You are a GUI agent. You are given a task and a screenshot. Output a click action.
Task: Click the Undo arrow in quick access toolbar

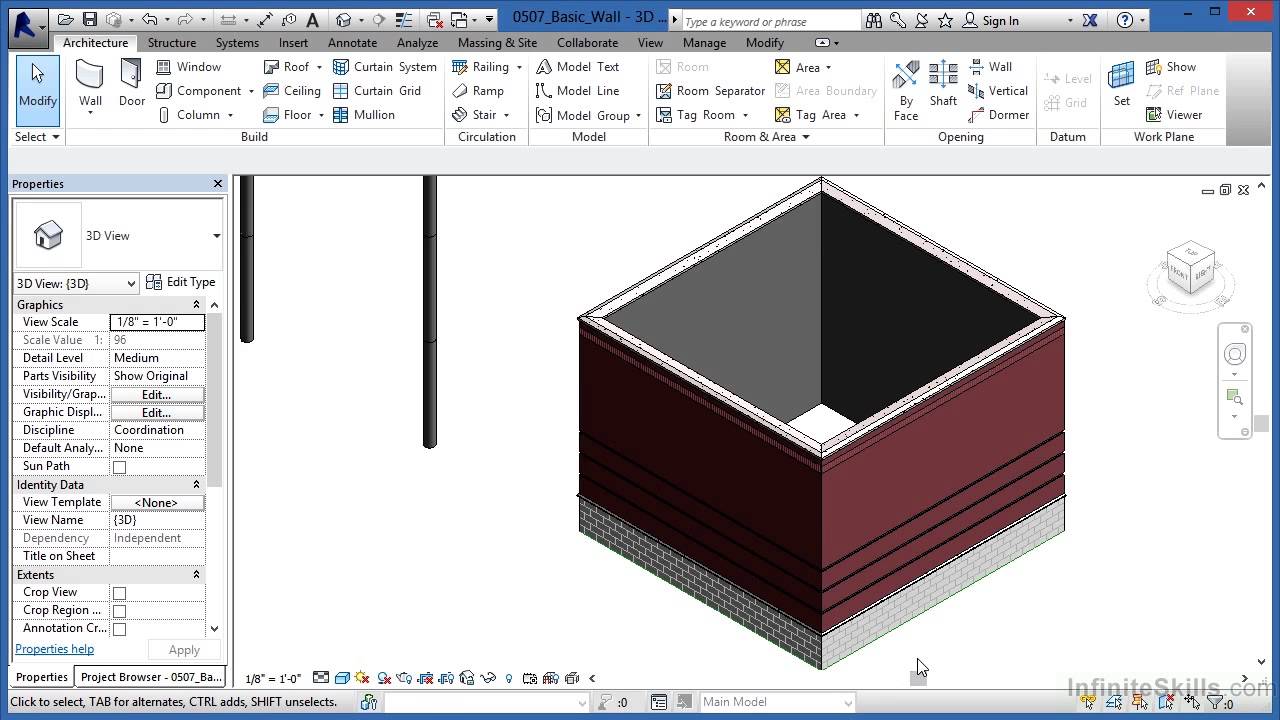click(x=149, y=19)
